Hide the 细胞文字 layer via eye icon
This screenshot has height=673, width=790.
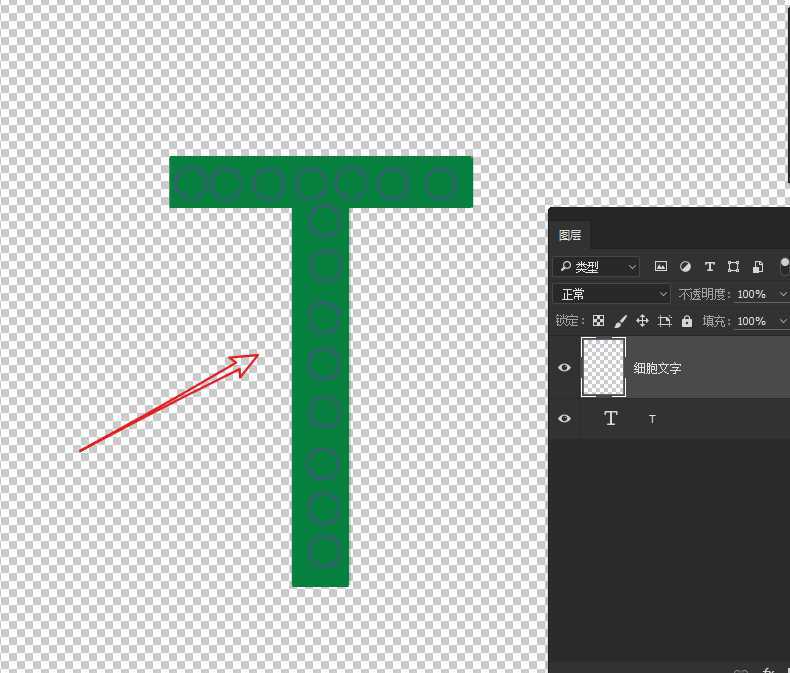pyautogui.click(x=565, y=368)
